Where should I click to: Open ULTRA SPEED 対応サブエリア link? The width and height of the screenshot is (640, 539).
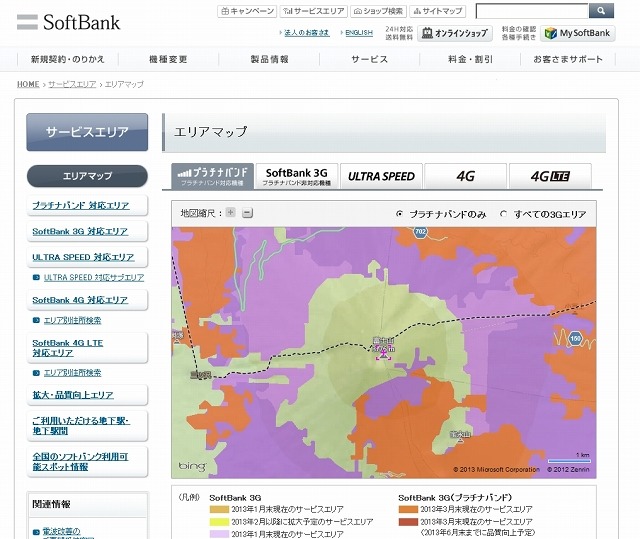click(x=94, y=277)
